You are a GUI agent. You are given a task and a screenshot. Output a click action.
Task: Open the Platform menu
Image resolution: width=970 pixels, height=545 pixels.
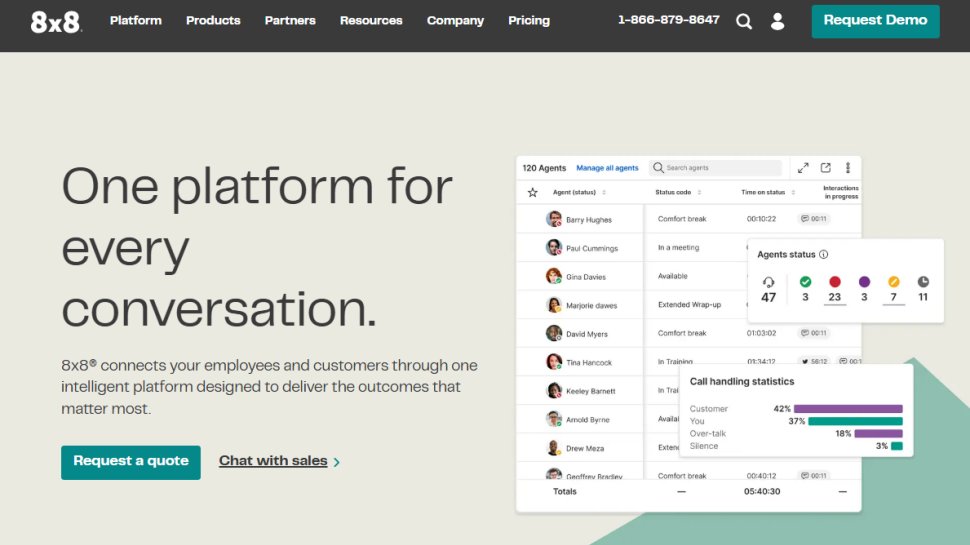pos(135,20)
